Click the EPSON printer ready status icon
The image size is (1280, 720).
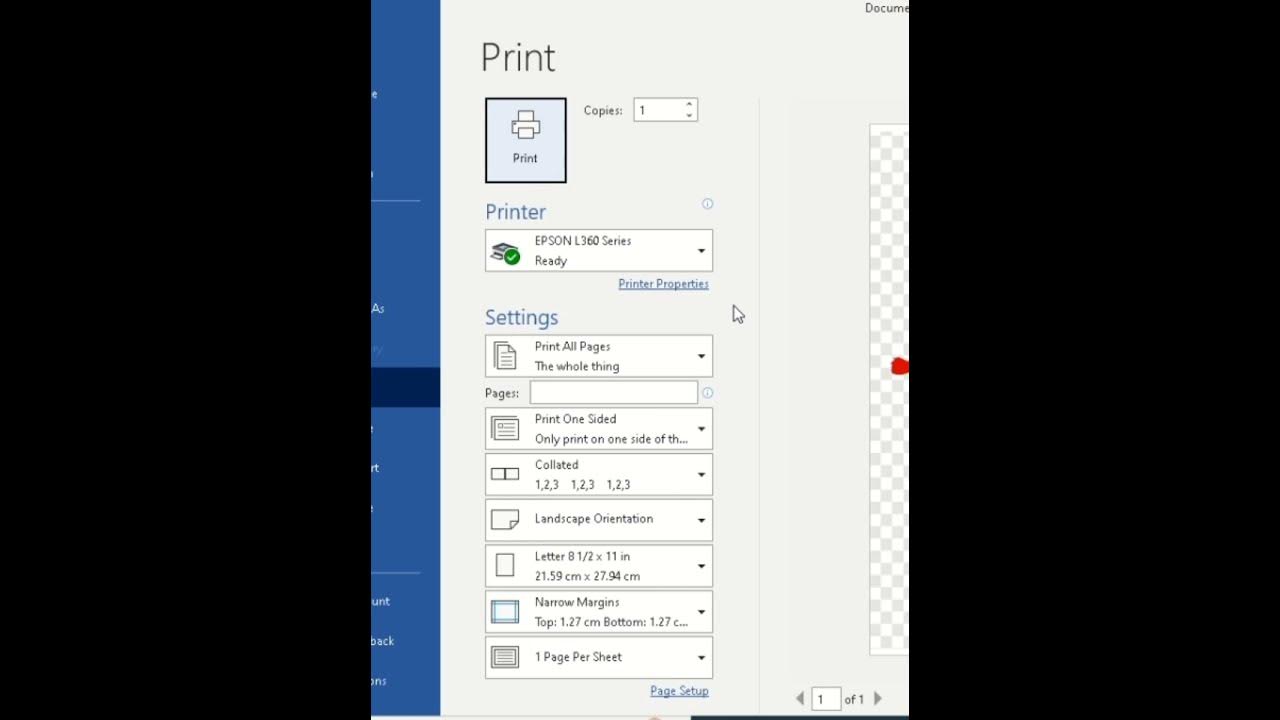point(506,252)
